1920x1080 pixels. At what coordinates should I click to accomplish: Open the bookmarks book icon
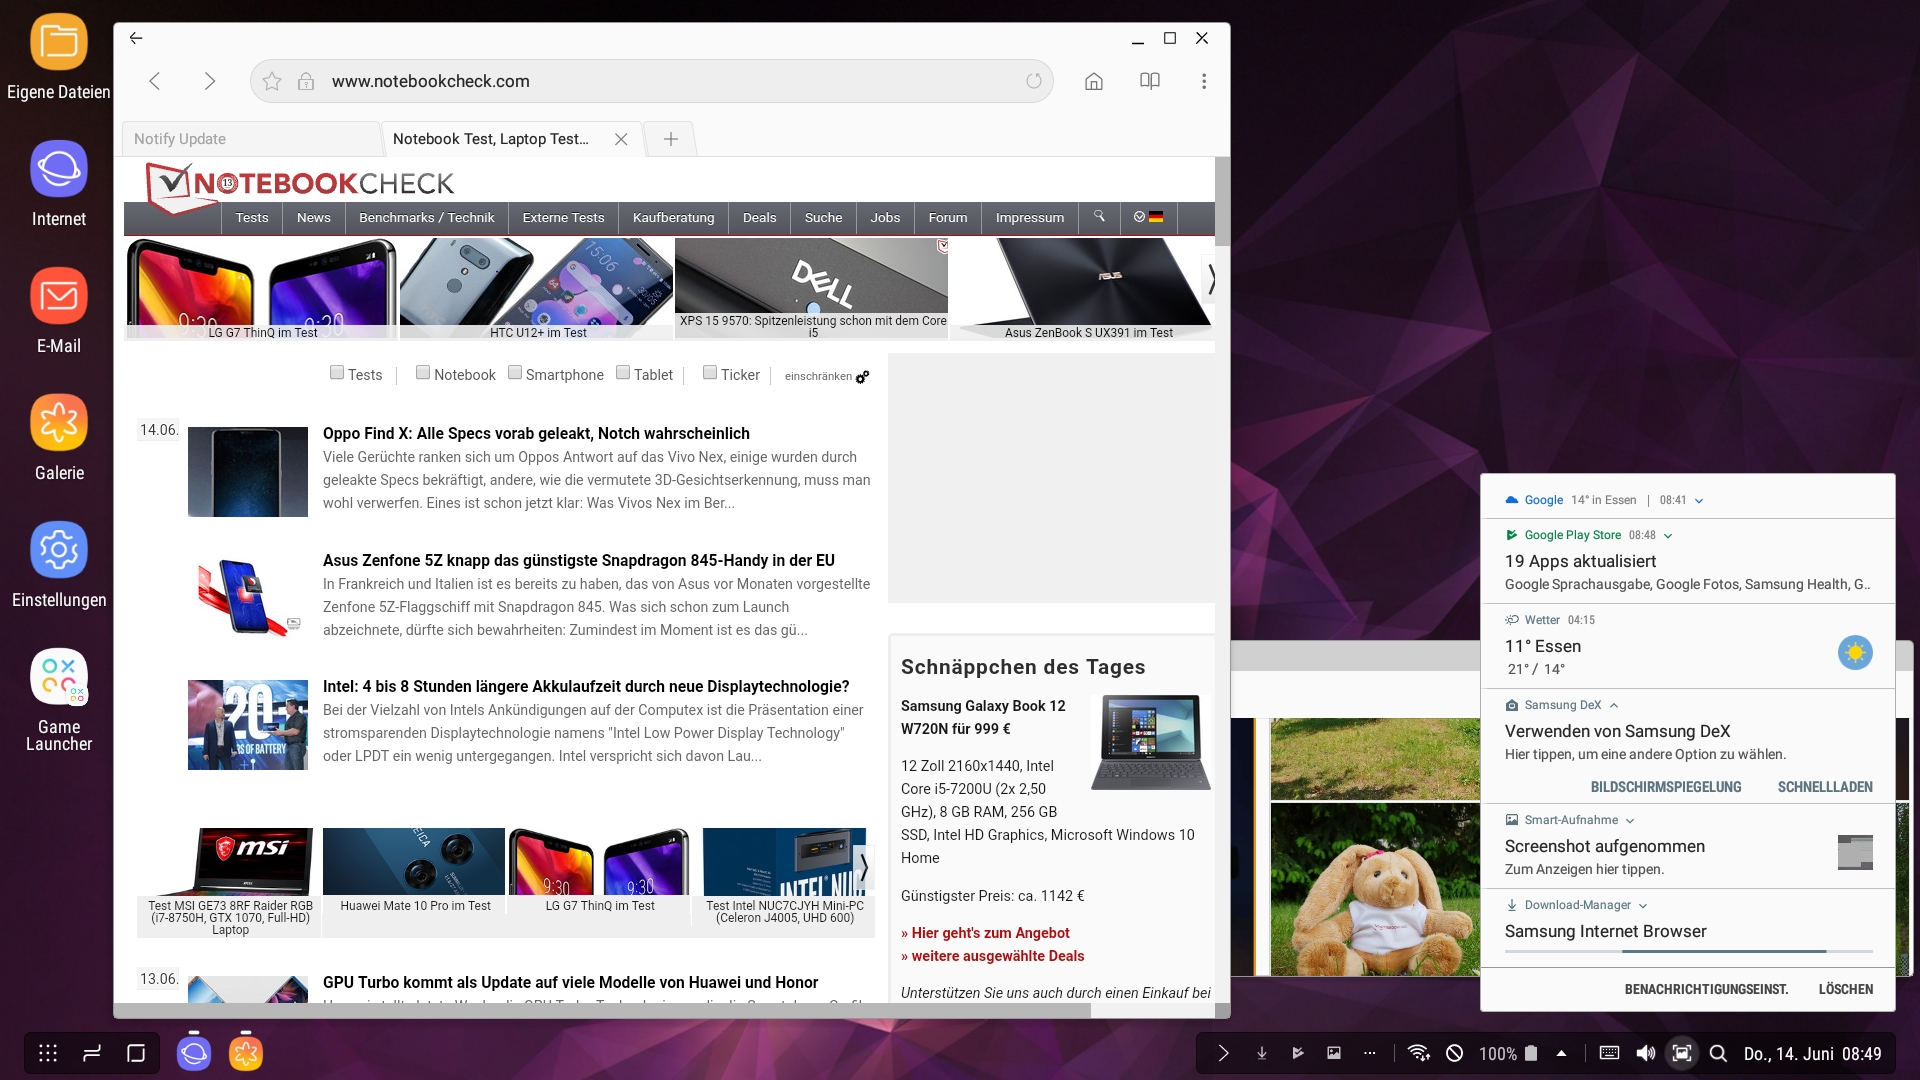[1150, 82]
